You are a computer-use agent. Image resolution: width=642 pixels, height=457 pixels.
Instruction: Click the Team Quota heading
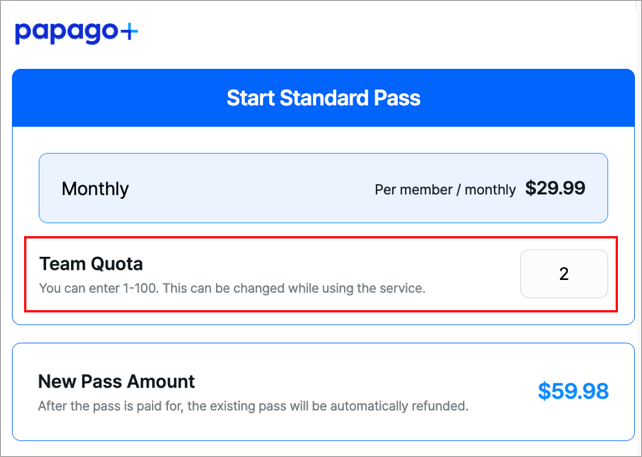pyautogui.click(x=91, y=264)
